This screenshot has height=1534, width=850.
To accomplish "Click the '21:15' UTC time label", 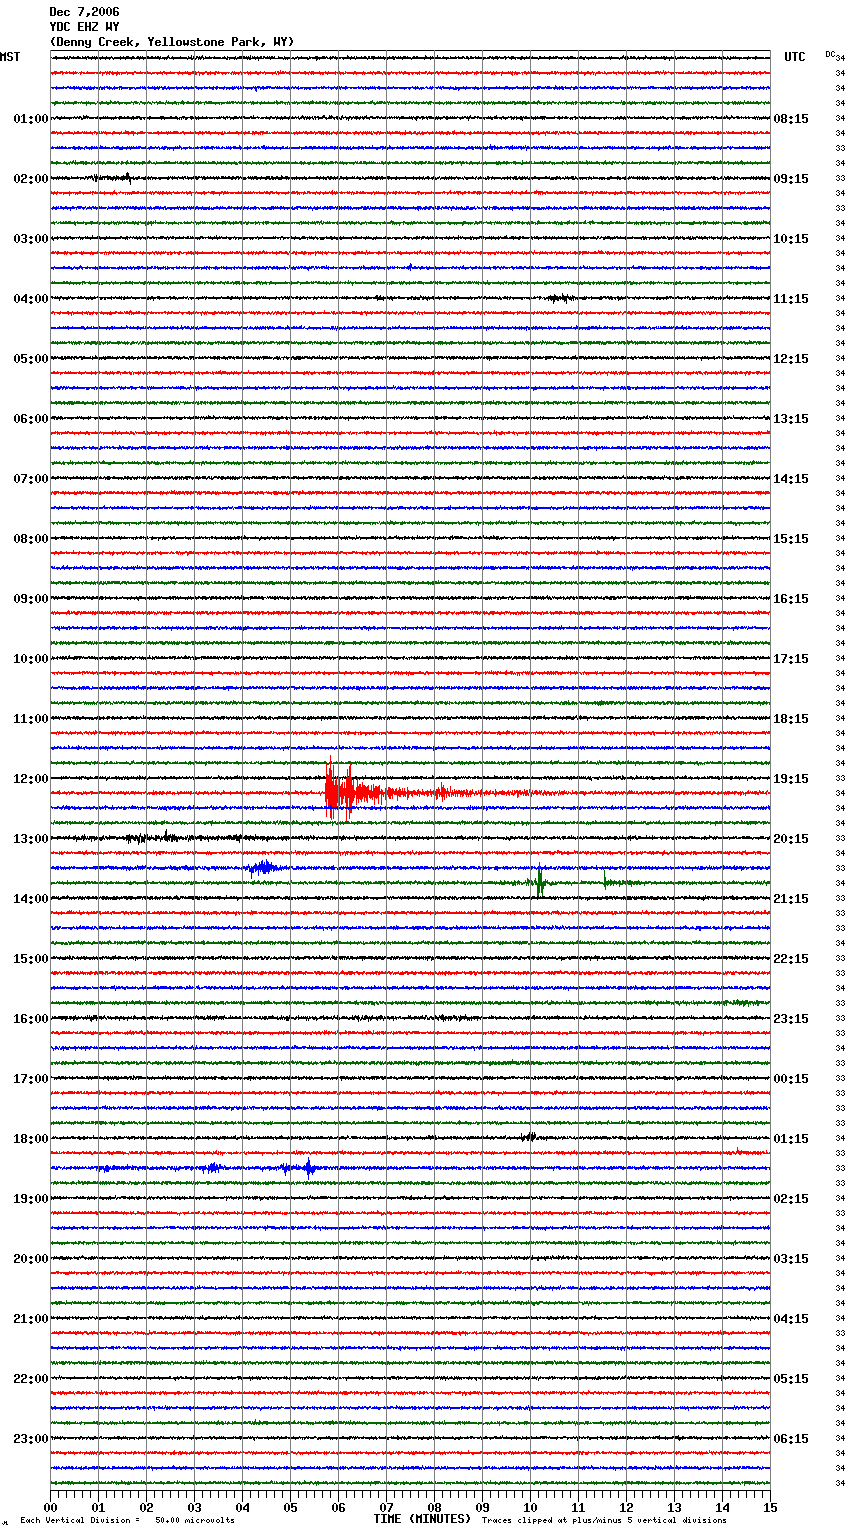I will (791, 899).
